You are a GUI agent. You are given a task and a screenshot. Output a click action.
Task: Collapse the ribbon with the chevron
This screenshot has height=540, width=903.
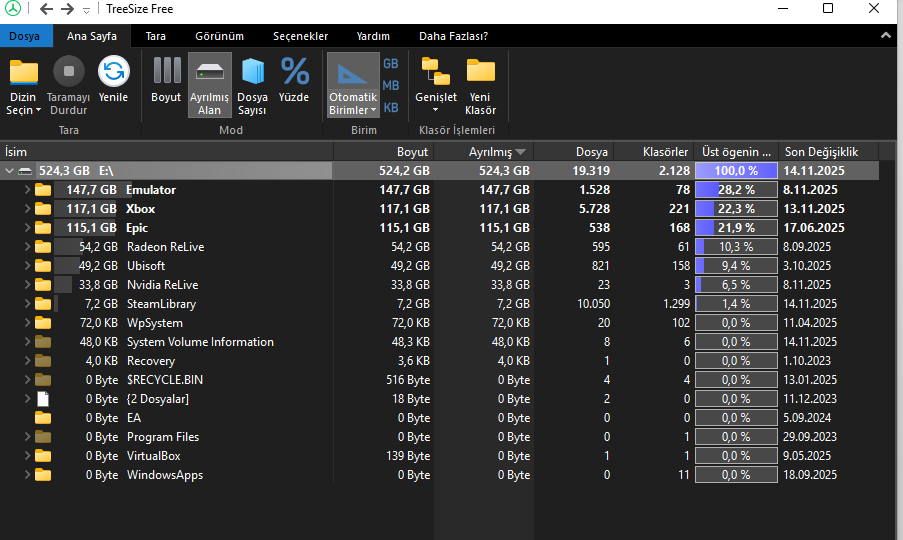886,36
